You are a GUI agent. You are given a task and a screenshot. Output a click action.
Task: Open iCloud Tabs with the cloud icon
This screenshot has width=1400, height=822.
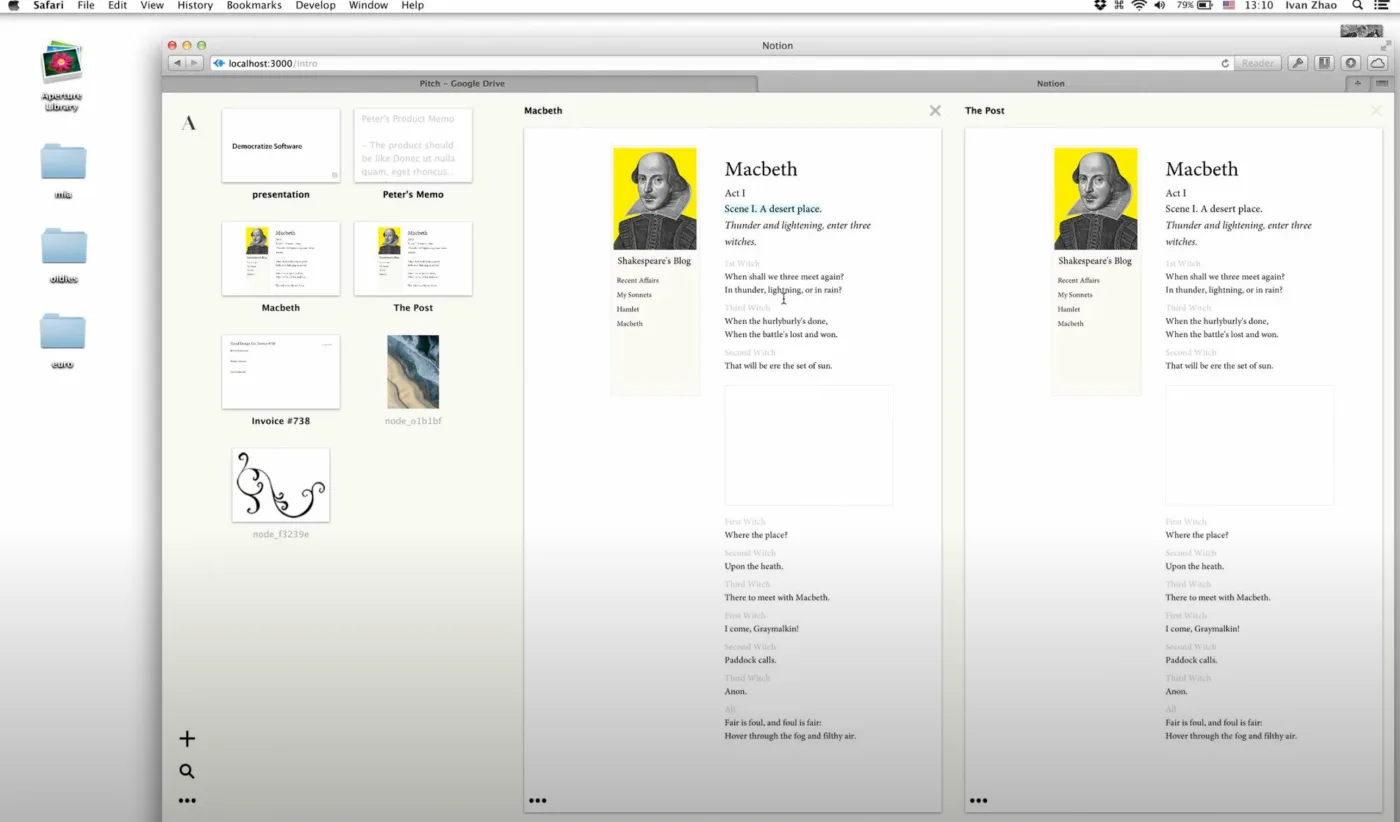click(1377, 63)
